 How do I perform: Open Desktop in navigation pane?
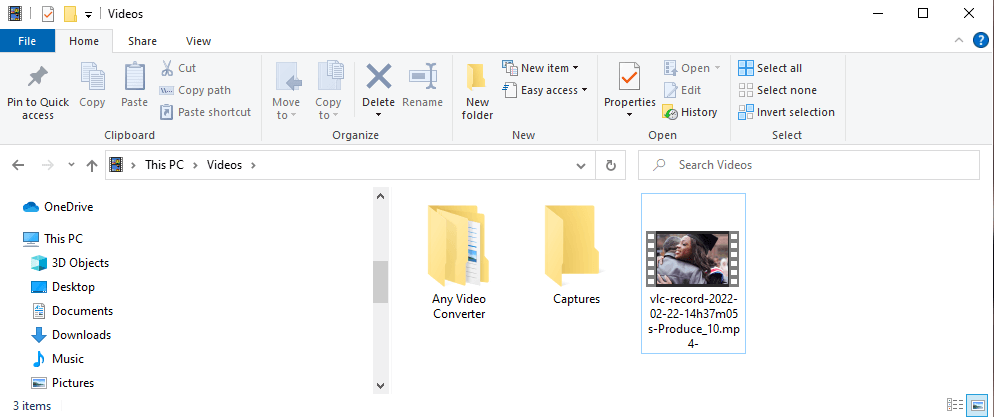63,286
